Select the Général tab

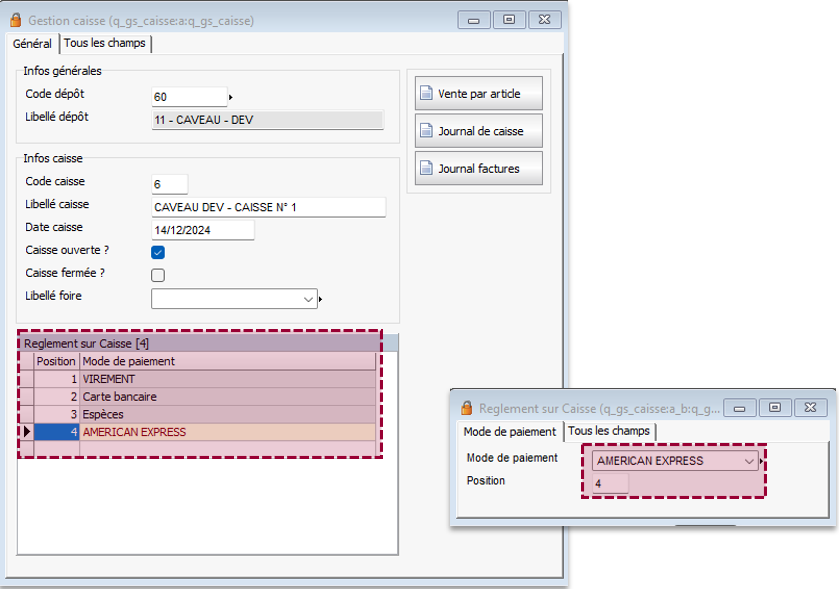[32, 44]
